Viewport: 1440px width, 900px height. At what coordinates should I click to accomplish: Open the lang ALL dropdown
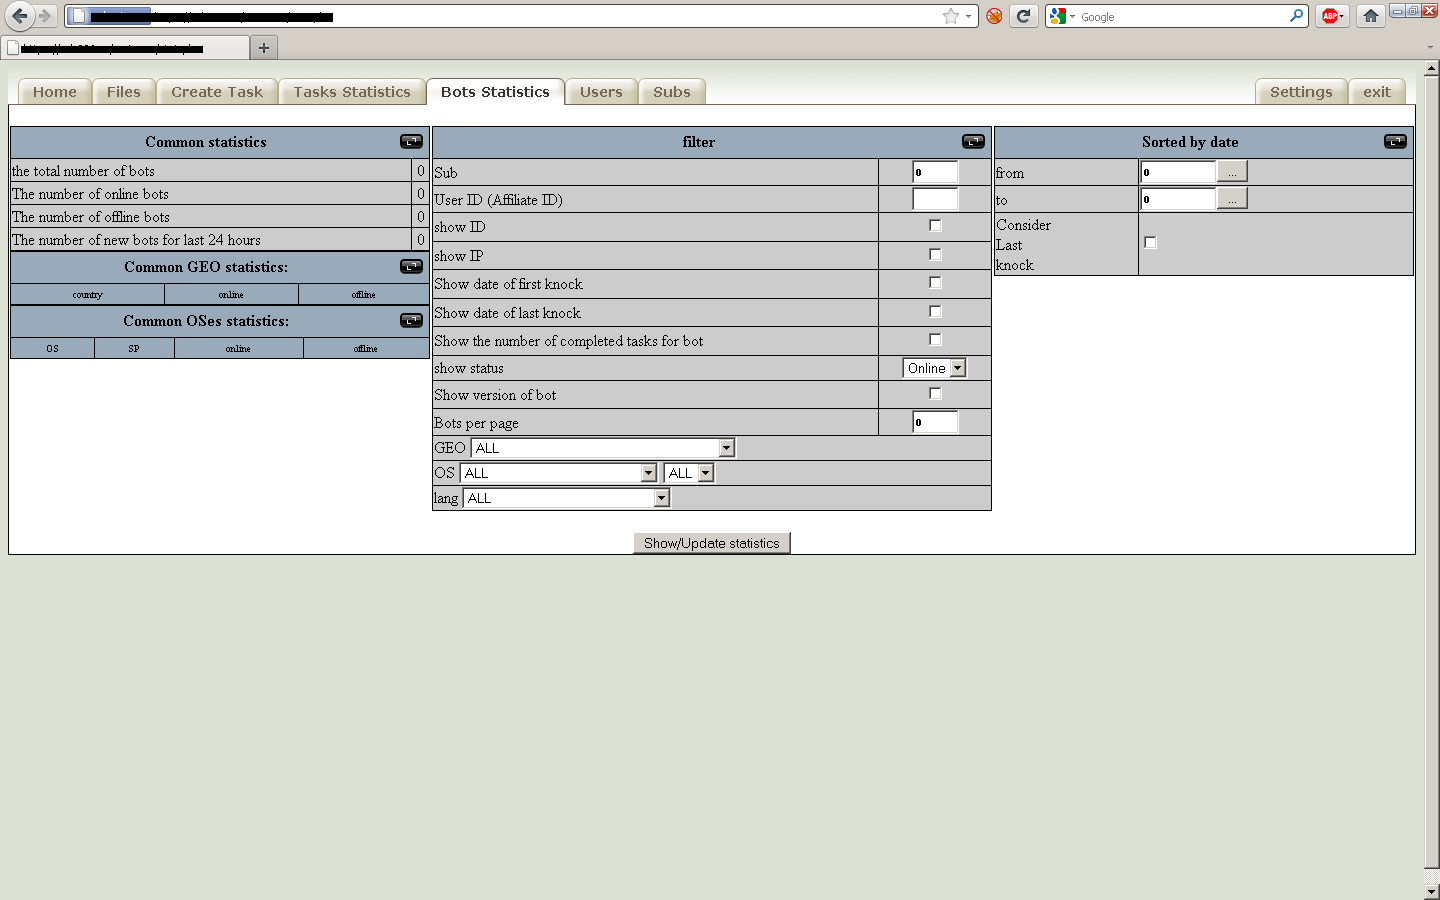[x=566, y=498]
